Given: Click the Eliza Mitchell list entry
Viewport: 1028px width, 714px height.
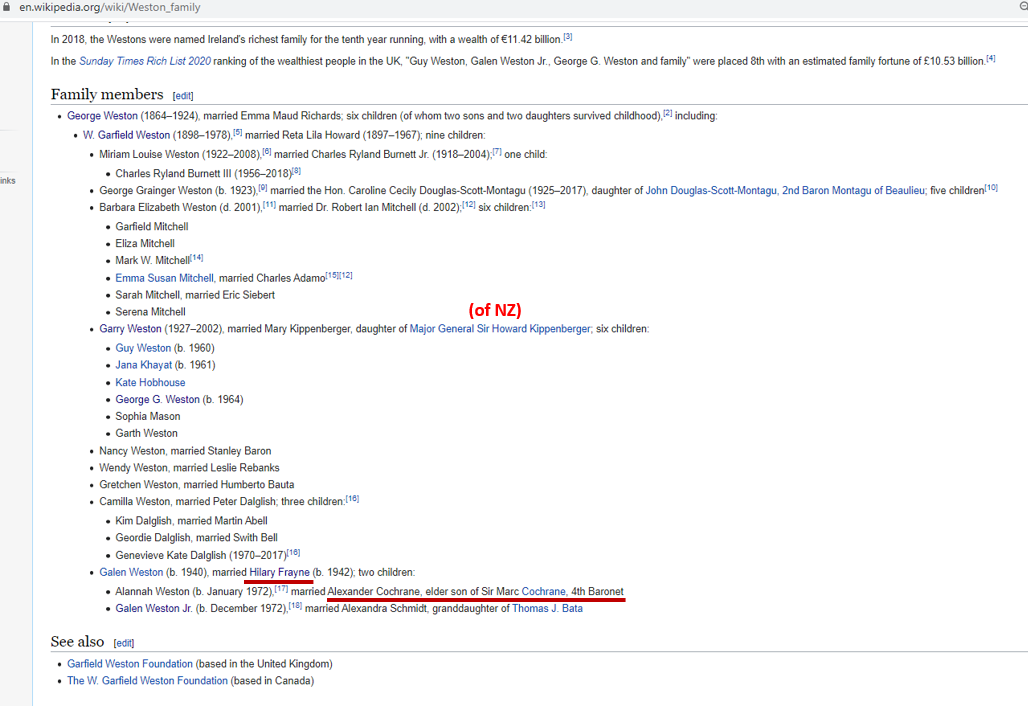Looking at the screenshot, I should 145,244.
